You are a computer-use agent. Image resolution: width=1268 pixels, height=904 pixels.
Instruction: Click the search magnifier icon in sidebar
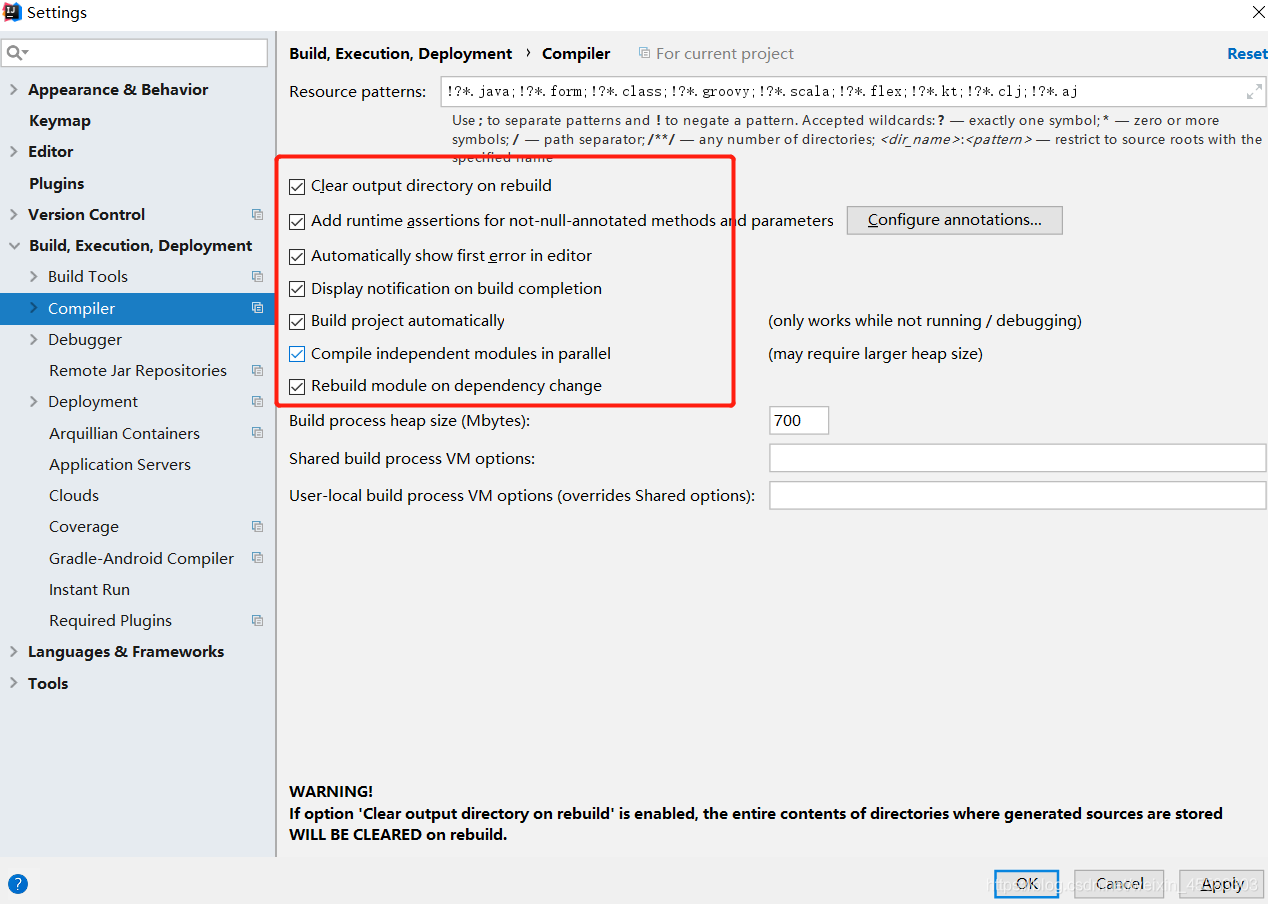(x=16, y=53)
